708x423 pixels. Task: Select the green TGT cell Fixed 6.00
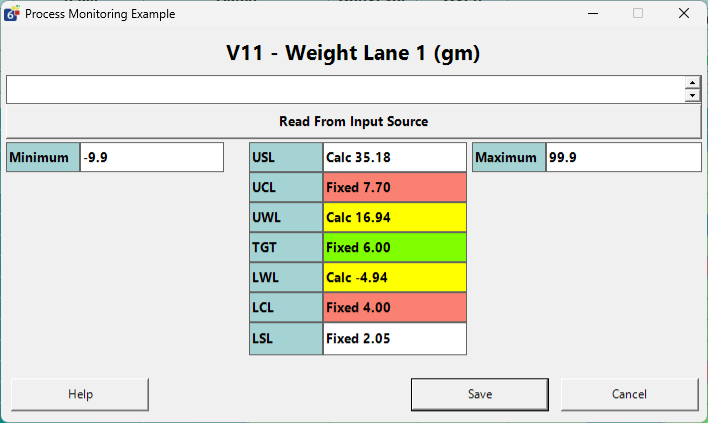pyautogui.click(x=395, y=247)
